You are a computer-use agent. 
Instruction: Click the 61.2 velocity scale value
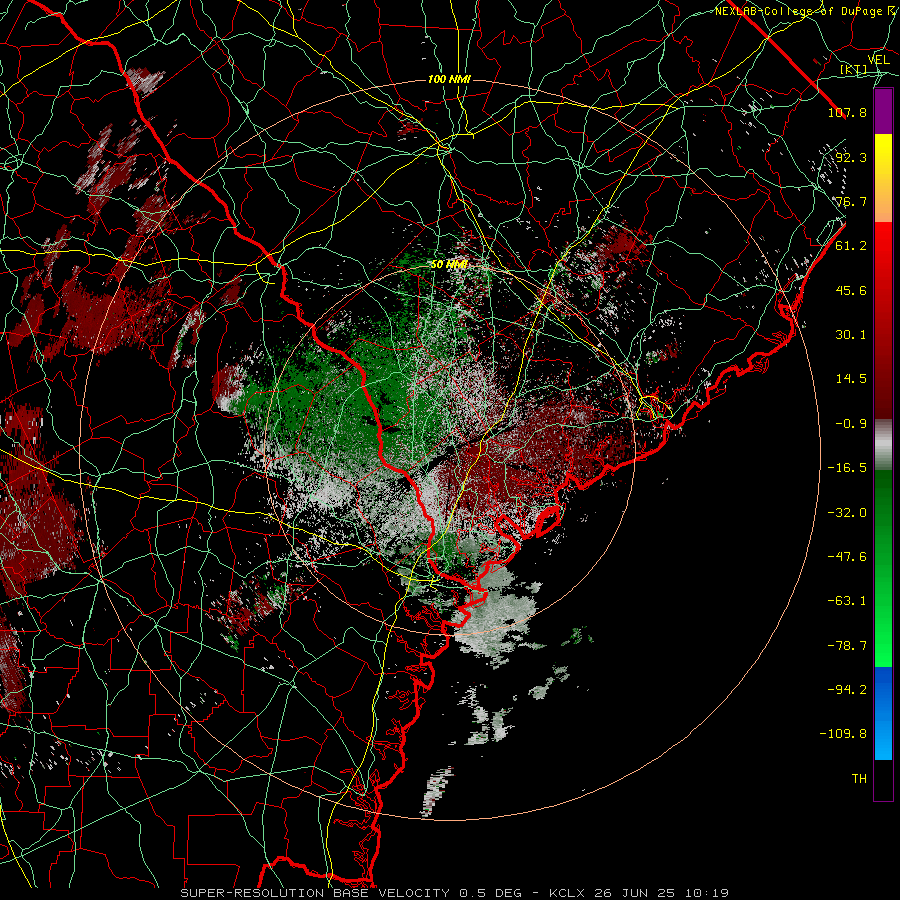(x=851, y=246)
